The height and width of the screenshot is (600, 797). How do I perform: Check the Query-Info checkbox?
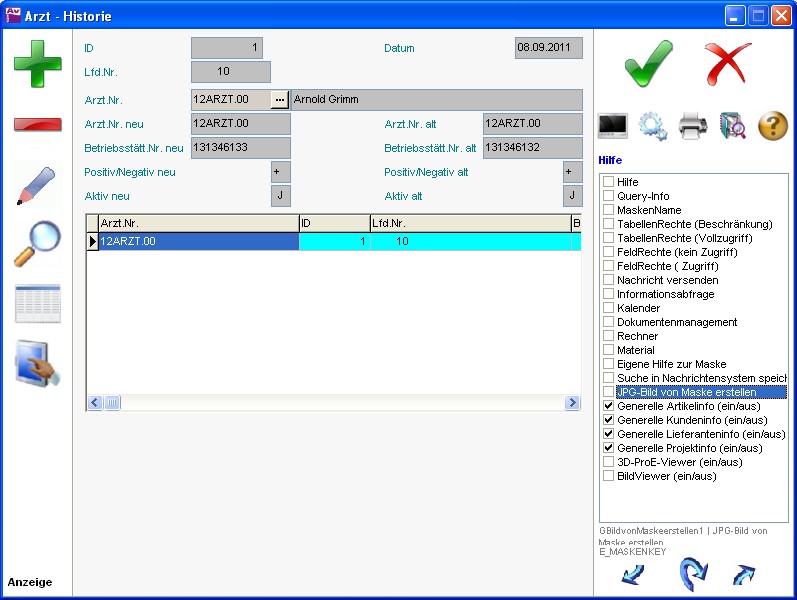tap(608, 197)
